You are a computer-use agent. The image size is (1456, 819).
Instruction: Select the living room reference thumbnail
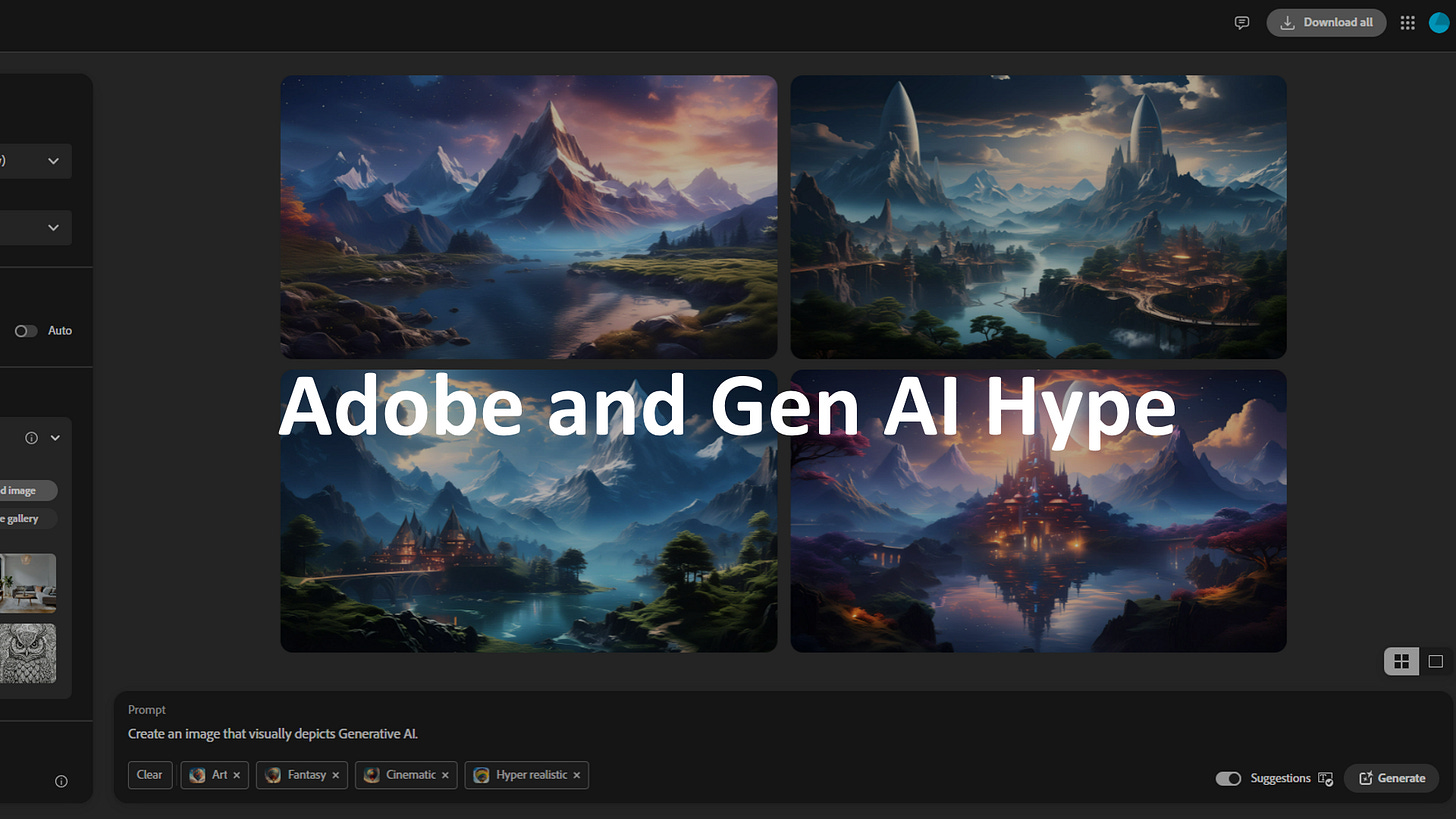[28, 583]
